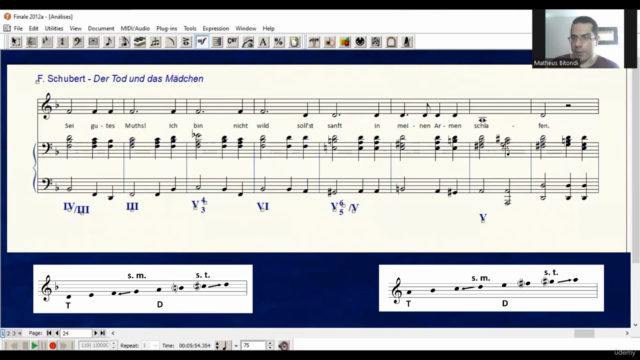This screenshot has height=360, width=640.
Task: Open the Plug-ins menu
Action: [x=167, y=28]
